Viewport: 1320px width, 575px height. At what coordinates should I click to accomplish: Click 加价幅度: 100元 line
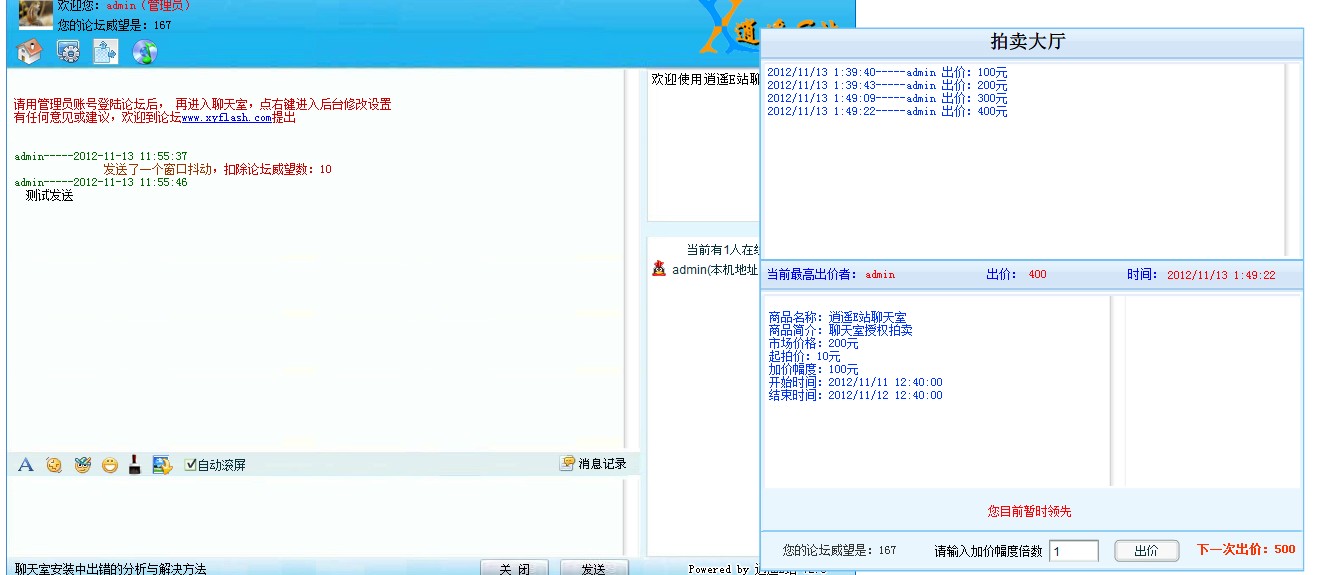(813, 369)
